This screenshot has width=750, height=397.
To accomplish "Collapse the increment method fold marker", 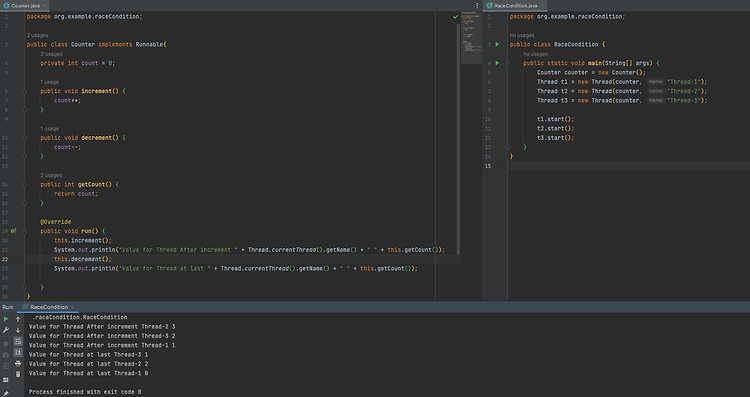I will [x=24, y=91].
